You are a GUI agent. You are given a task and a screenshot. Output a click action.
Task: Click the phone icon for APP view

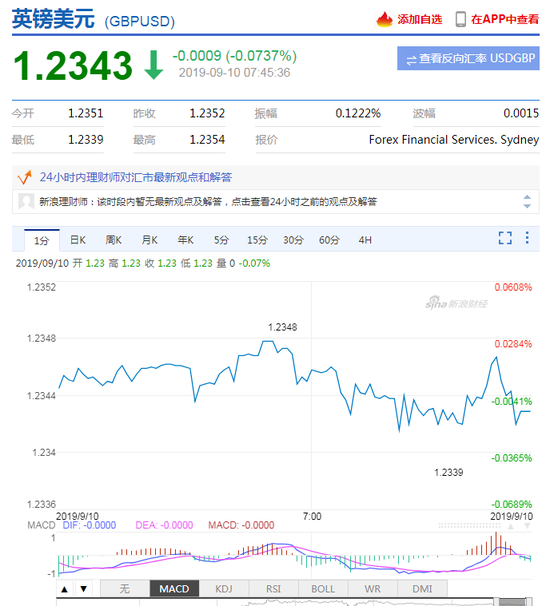460,19
